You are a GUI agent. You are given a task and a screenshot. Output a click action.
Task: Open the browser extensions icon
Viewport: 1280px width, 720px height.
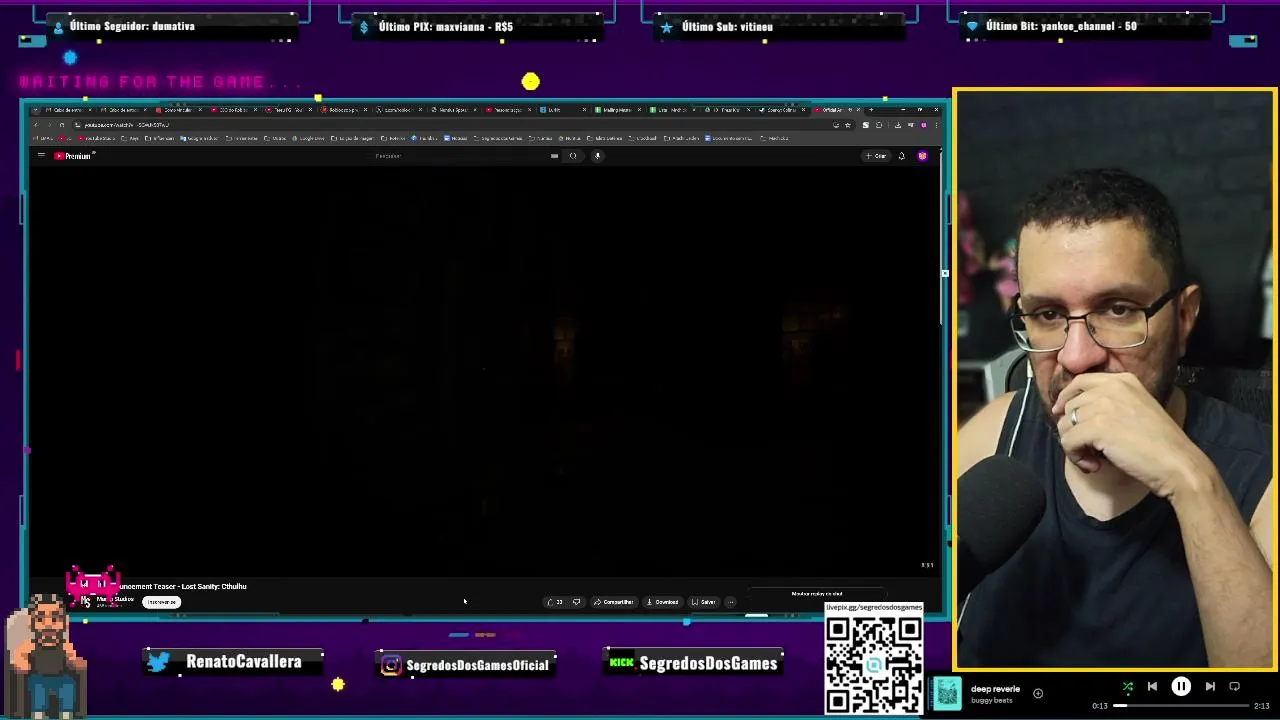[x=879, y=125]
